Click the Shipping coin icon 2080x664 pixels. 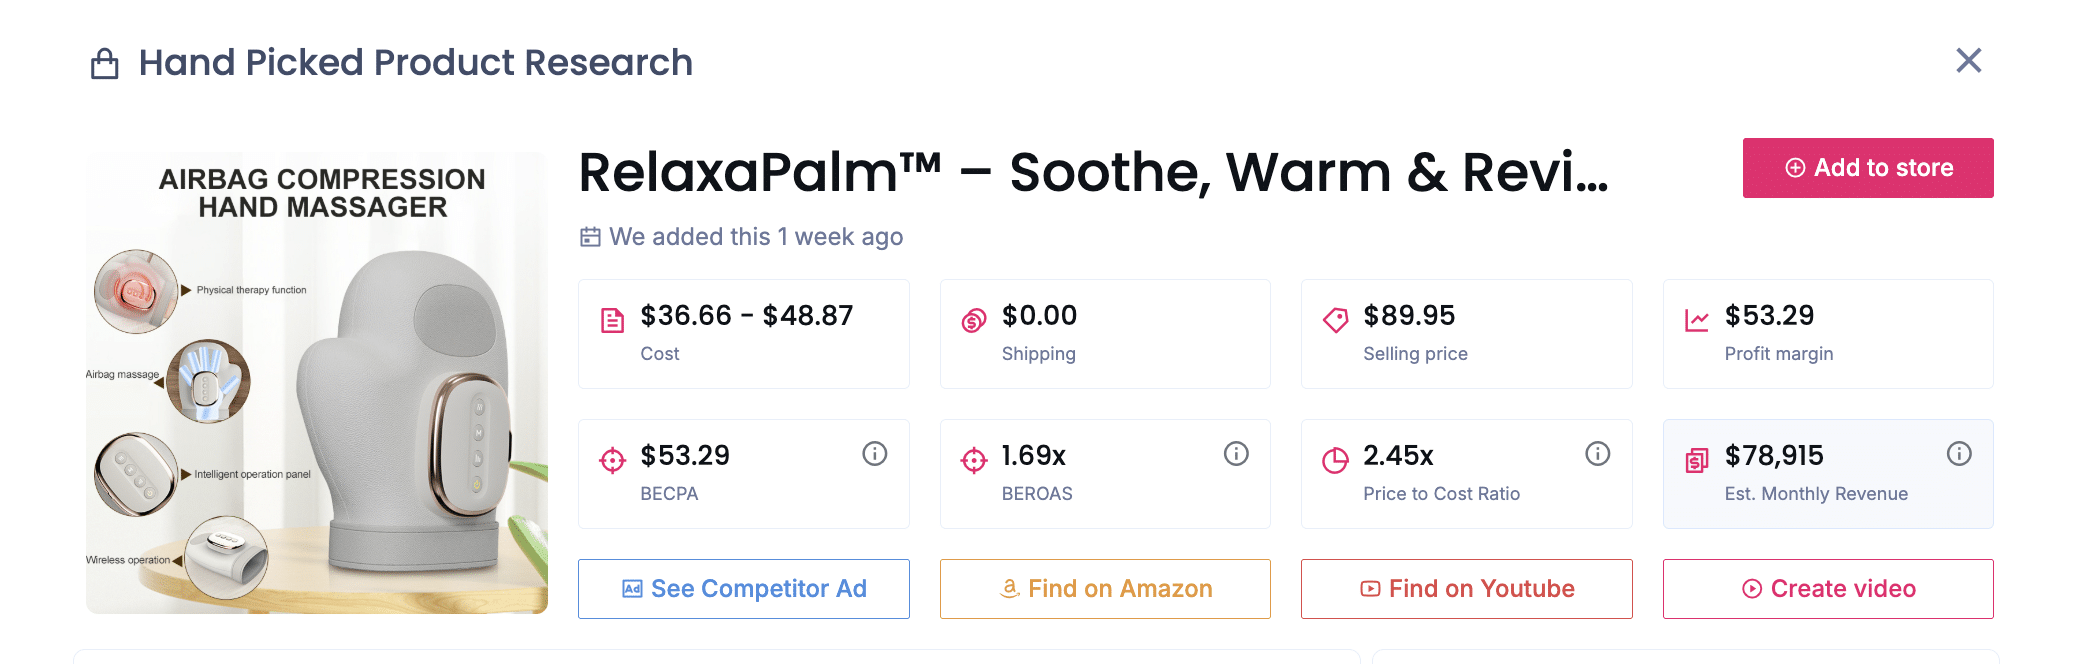click(x=974, y=320)
